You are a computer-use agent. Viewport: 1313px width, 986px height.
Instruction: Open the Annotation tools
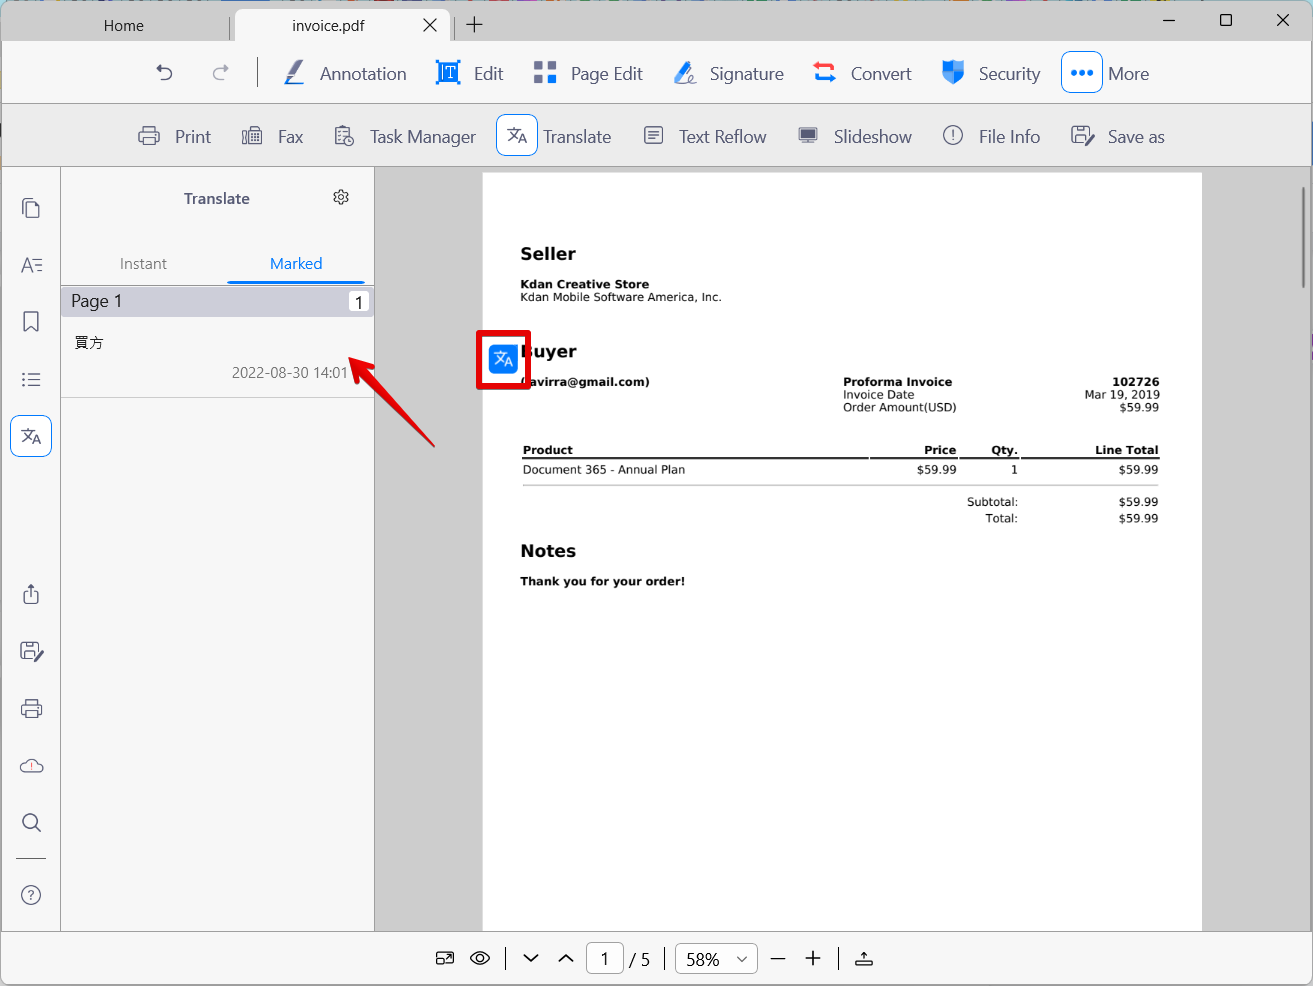[x=345, y=73]
